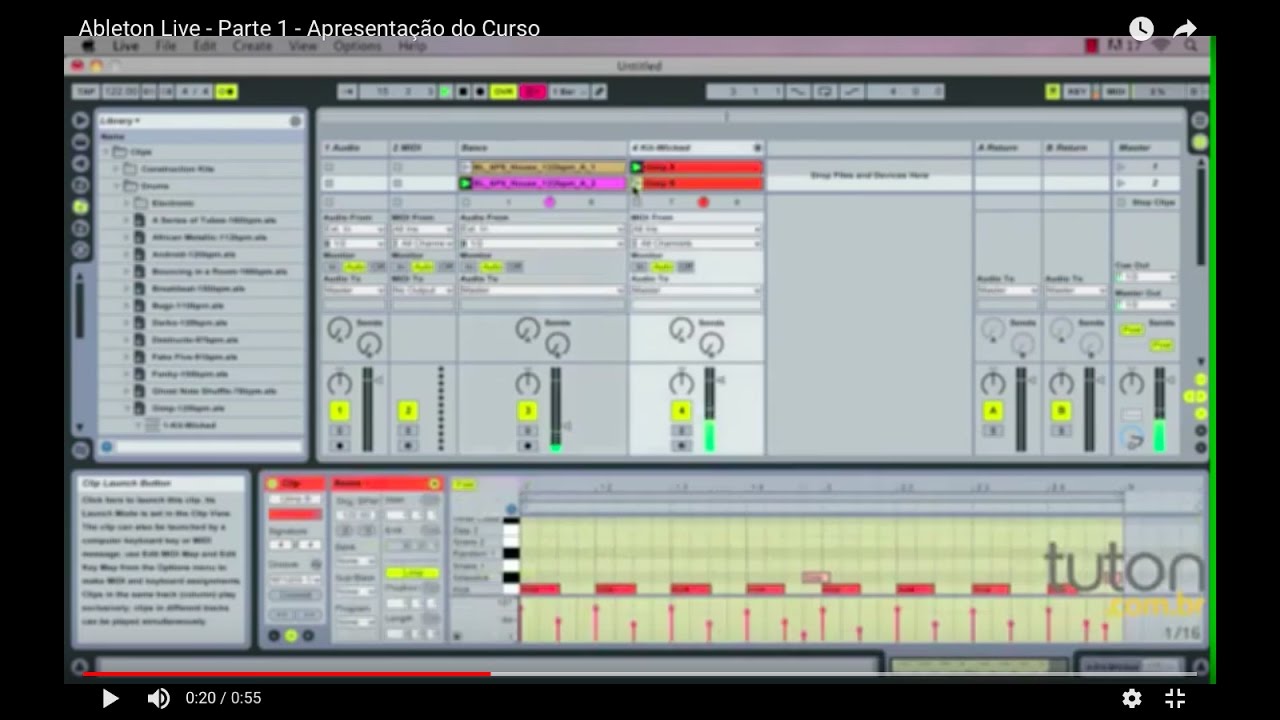Toggle the metronome switch in the transport bar

click(x=226, y=92)
